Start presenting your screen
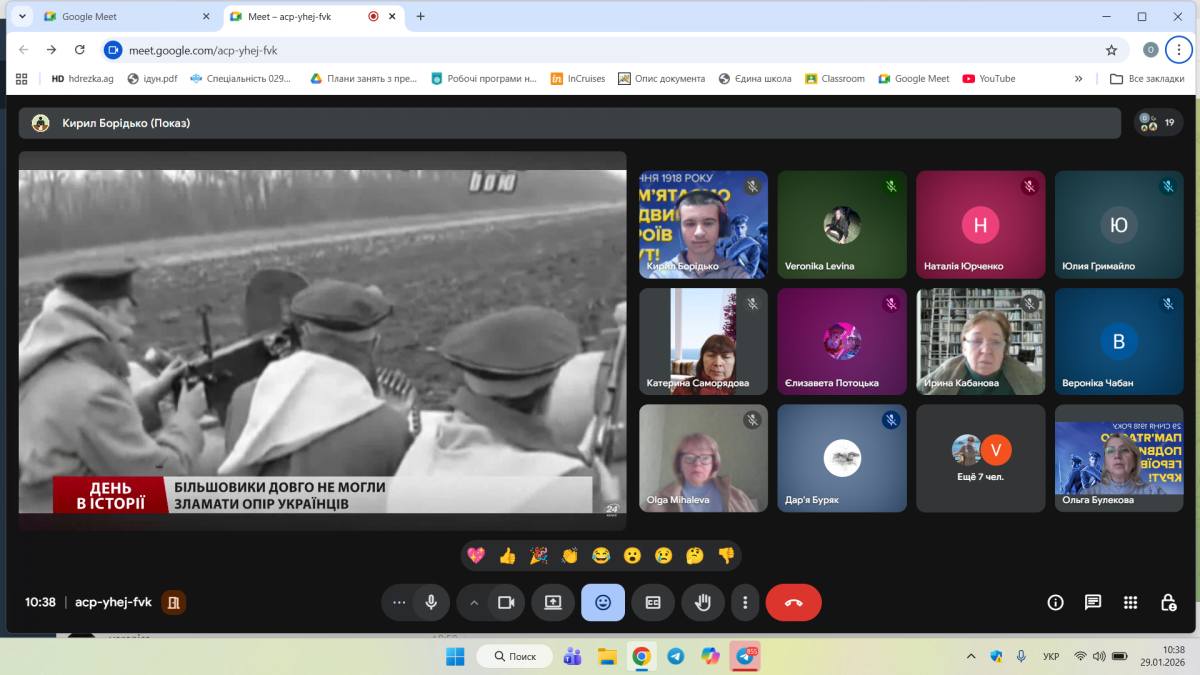The image size is (1200, 675). click(553, 602)
